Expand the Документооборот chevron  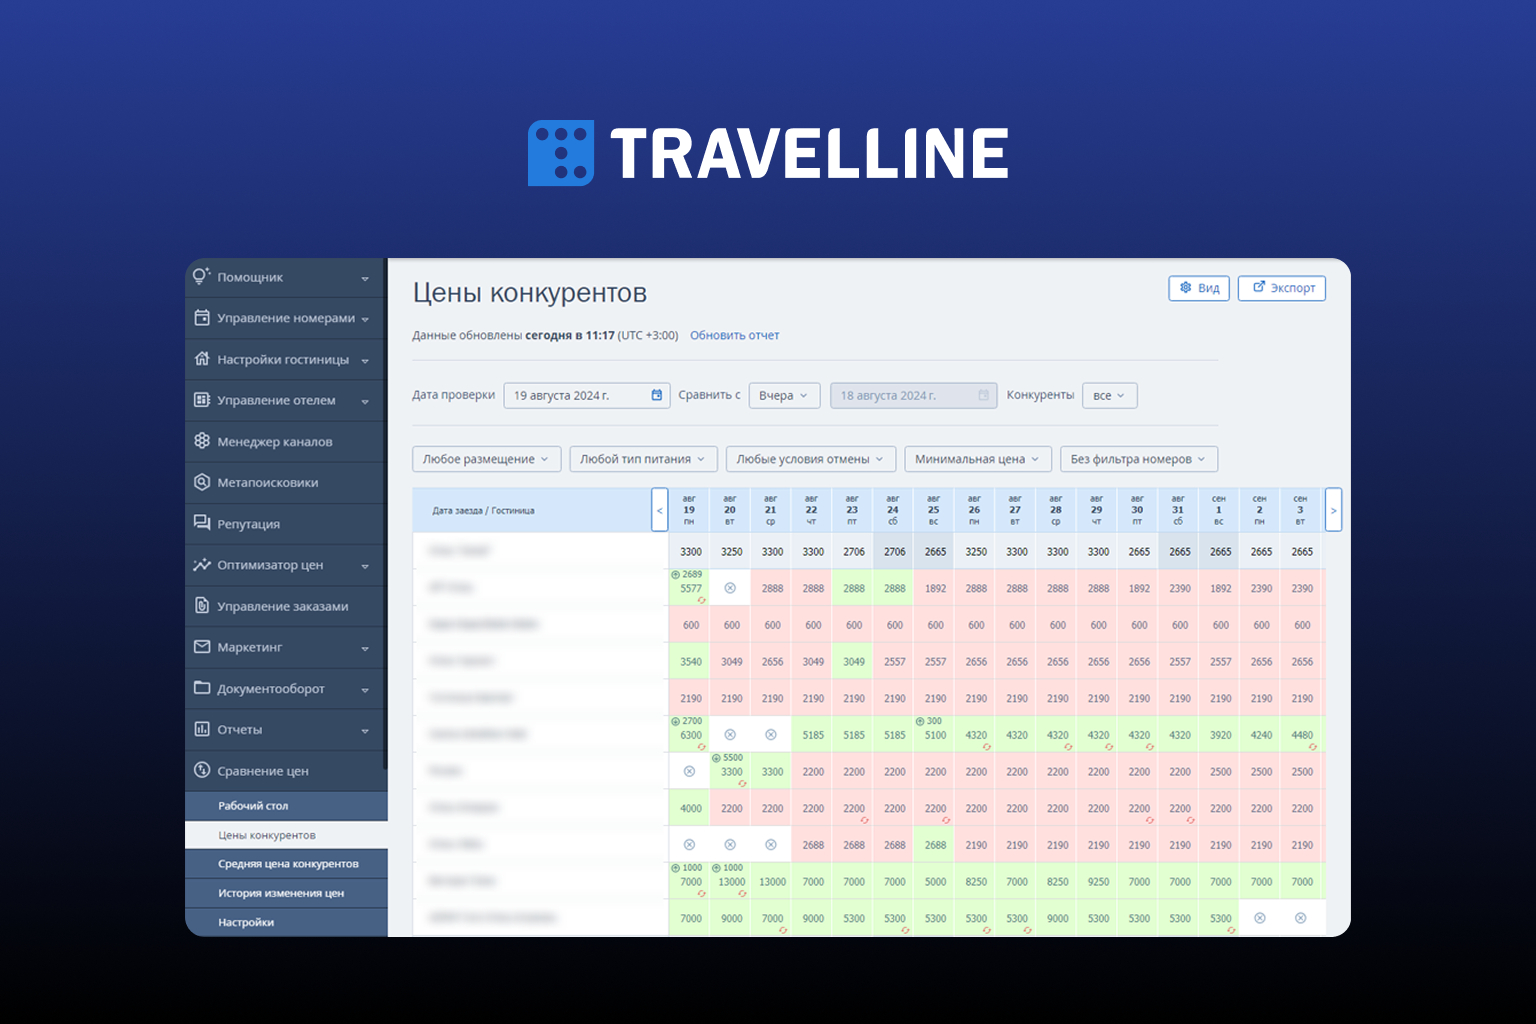pyautogui.click(x=365, y=689)
